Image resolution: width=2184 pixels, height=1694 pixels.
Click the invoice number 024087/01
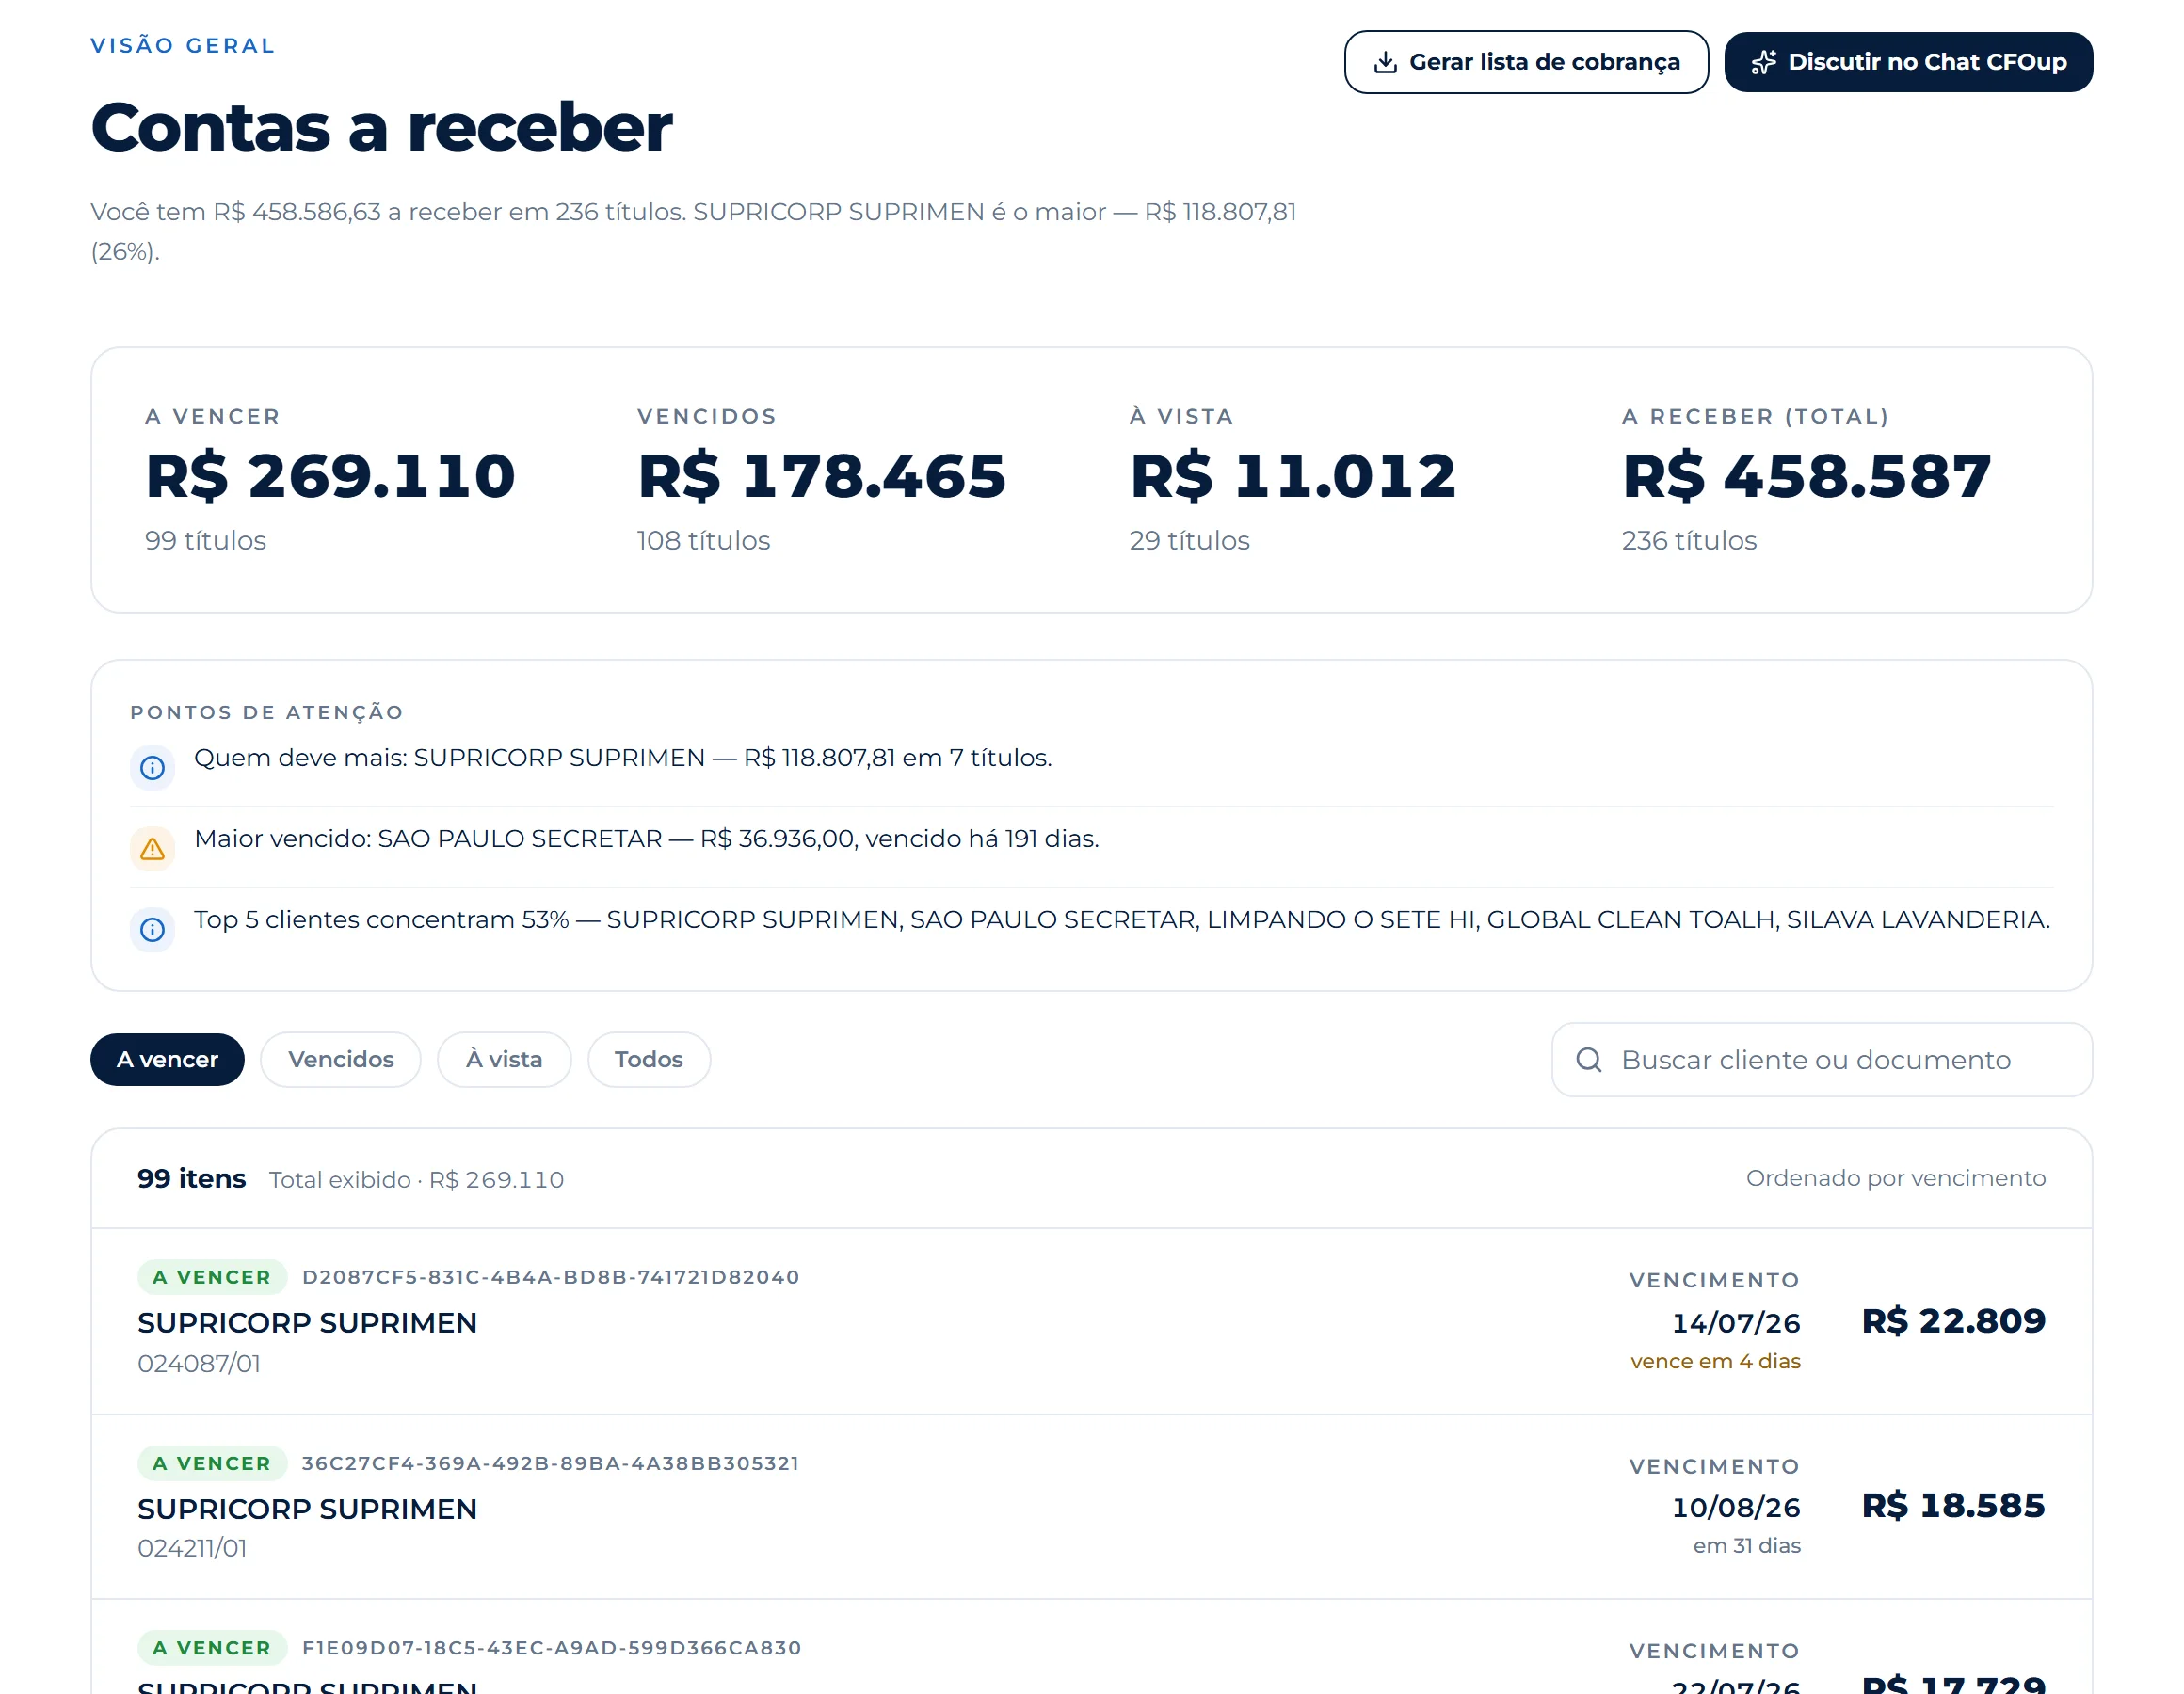[199, 1364]
